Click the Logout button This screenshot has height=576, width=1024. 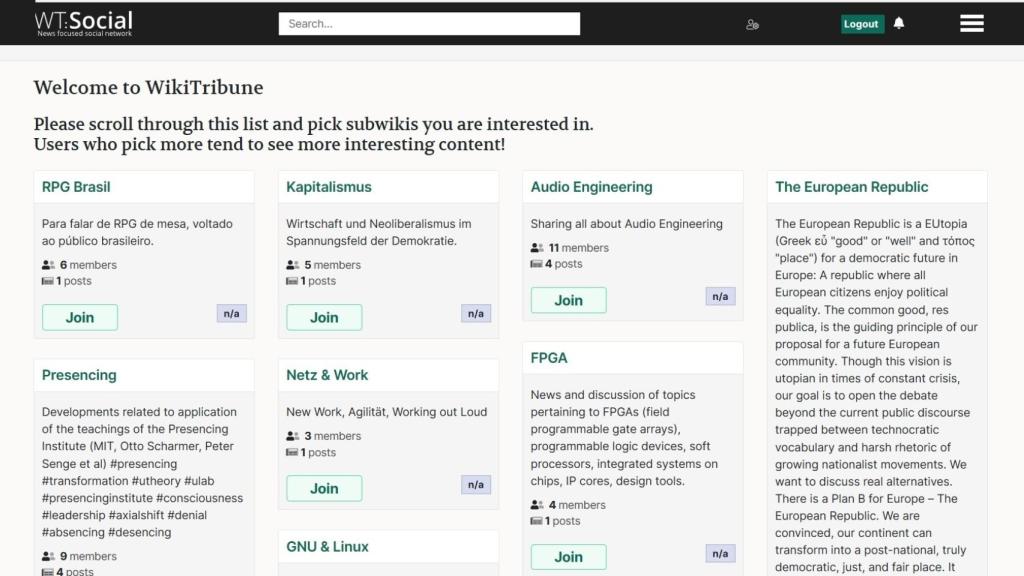[x=861, y=24]
